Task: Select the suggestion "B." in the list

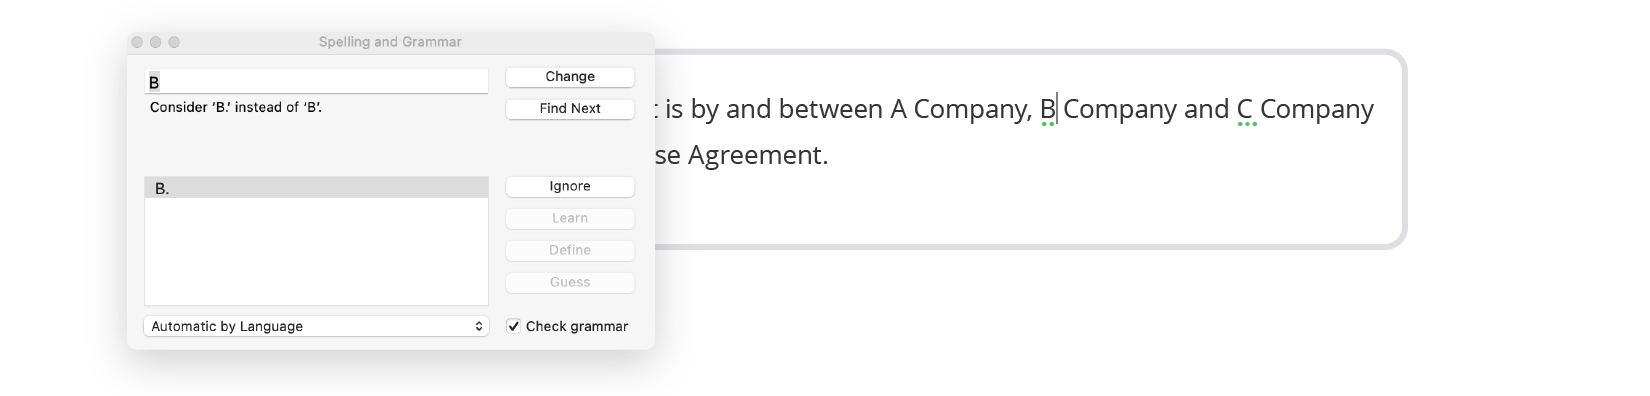Action: (x=316, y=188)
